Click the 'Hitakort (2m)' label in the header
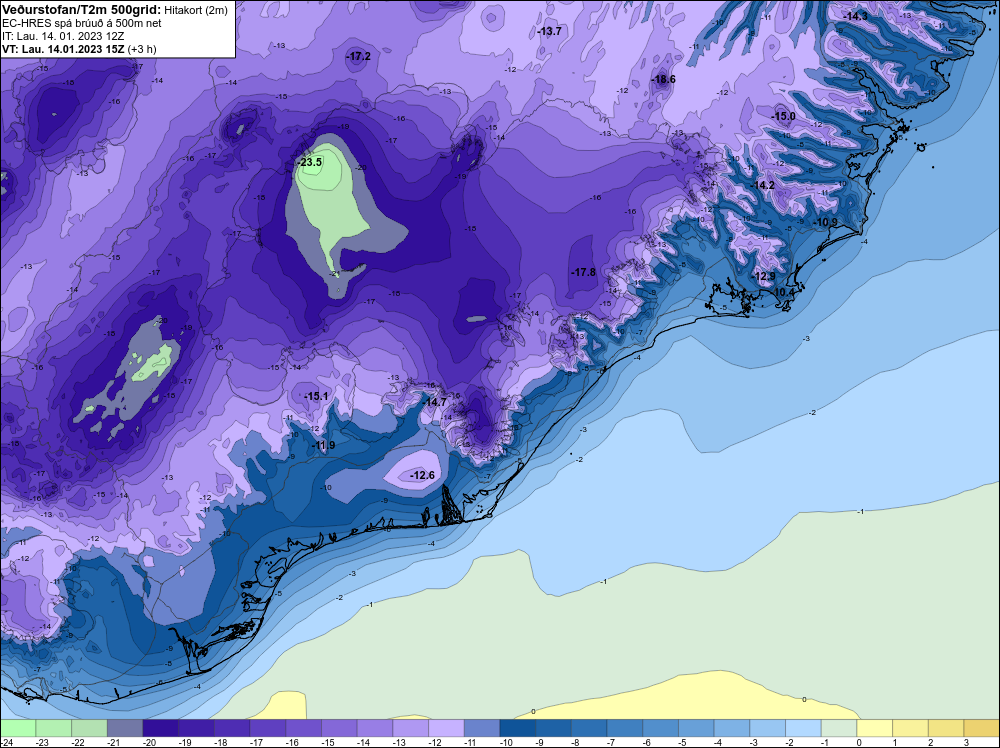The image size is (1000, 748). [196, 10]
